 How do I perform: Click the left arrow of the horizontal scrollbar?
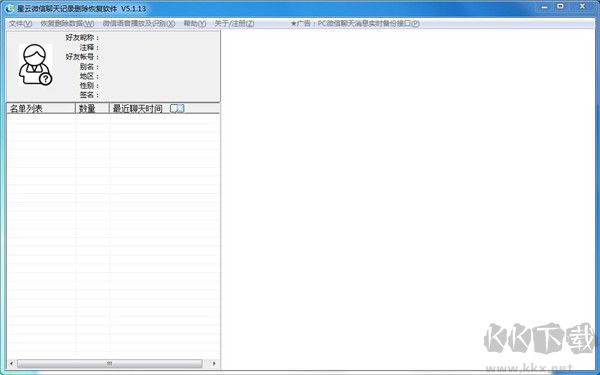[x=11, y=363]
